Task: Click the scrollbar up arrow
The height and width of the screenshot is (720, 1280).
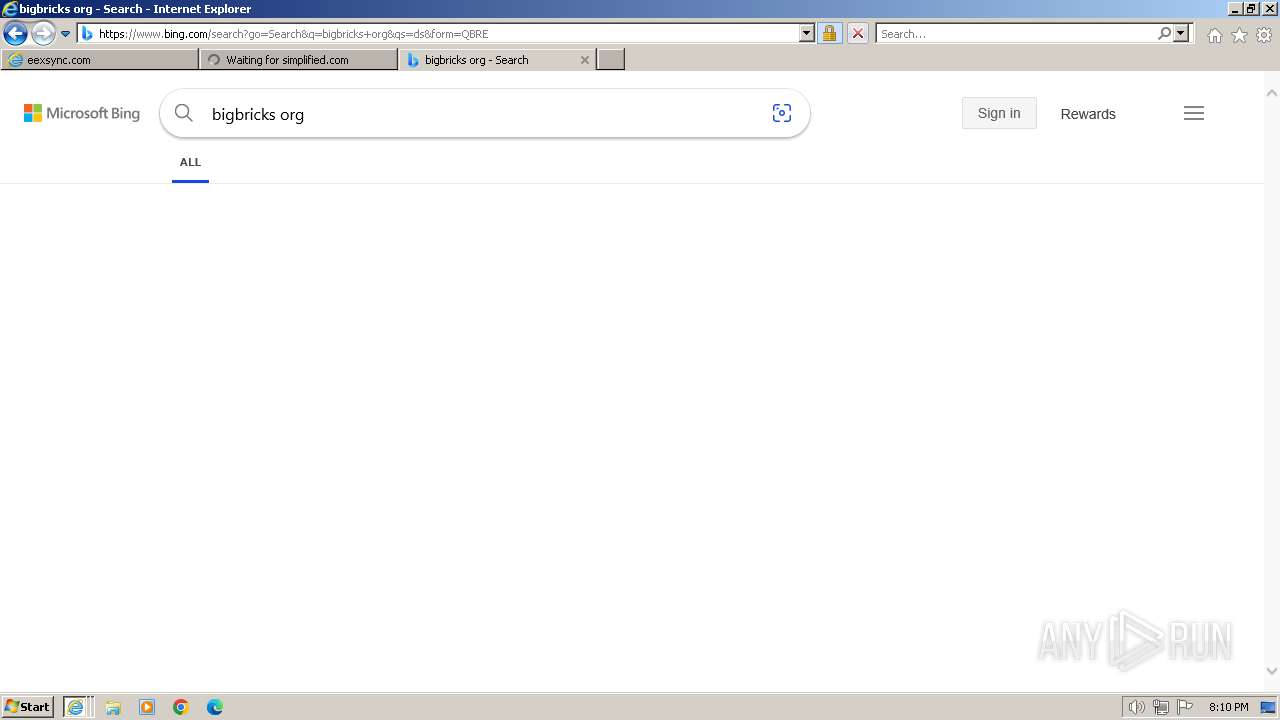Action: (1272, 93)
